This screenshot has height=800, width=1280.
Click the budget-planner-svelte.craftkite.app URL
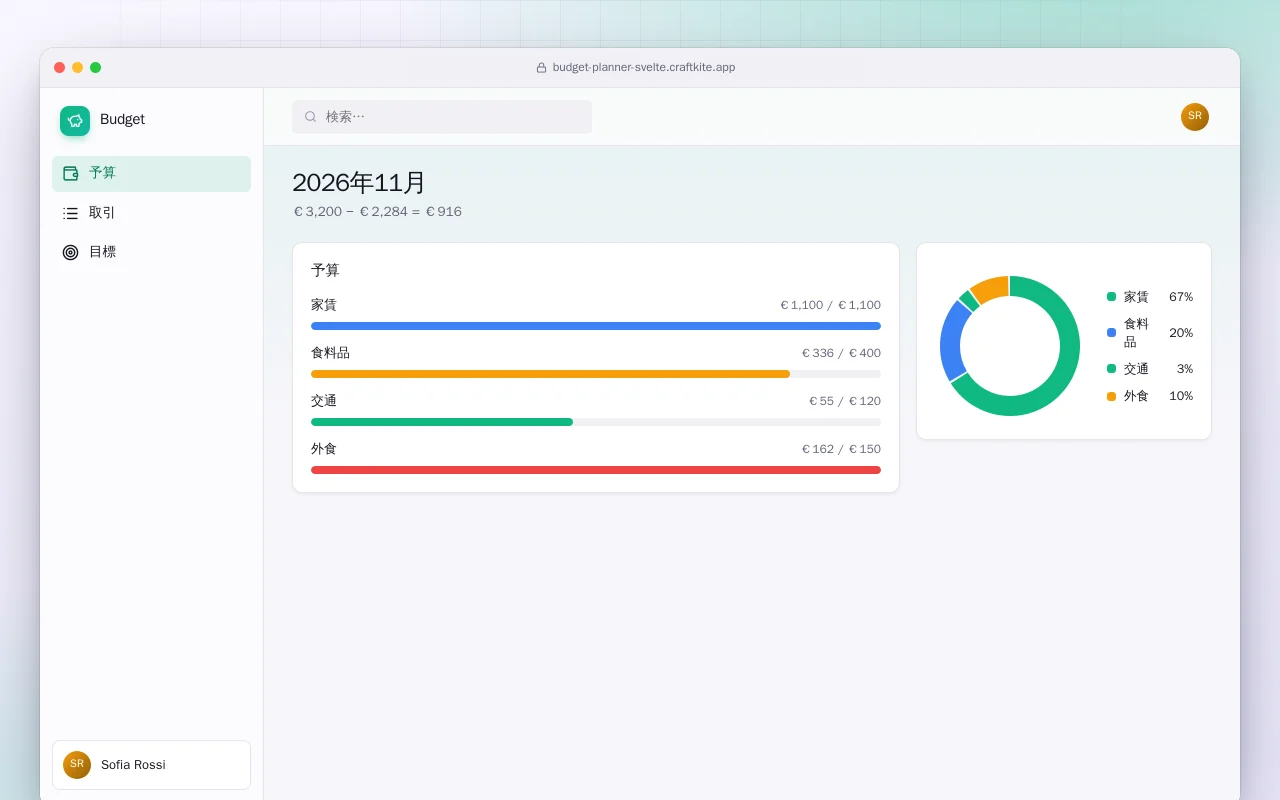(644, 68)
